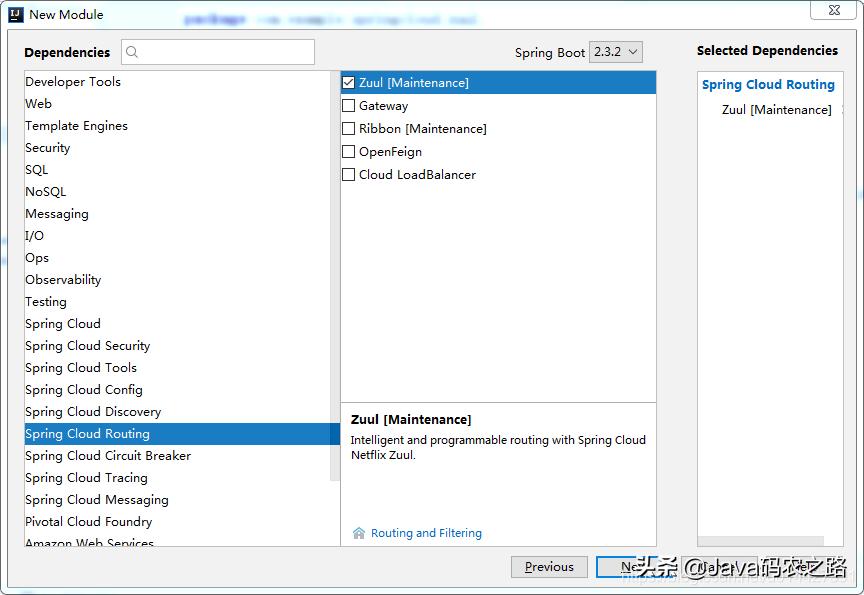
Task: Click the search magnifier icon in Dependencies field
Action: (x=132, y=52)
